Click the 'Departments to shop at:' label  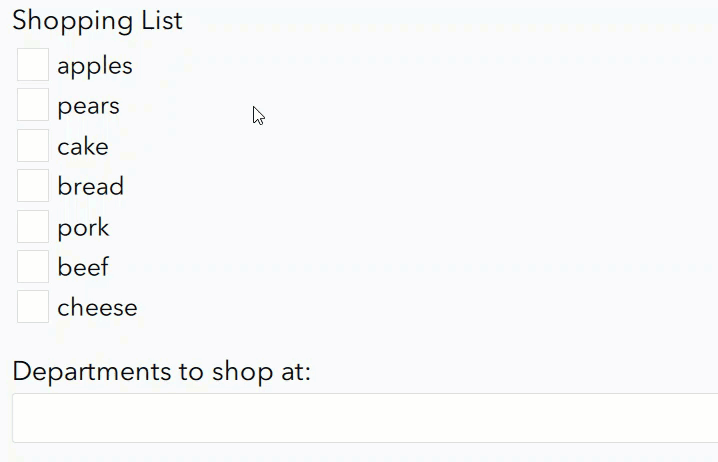coord(162,372)
